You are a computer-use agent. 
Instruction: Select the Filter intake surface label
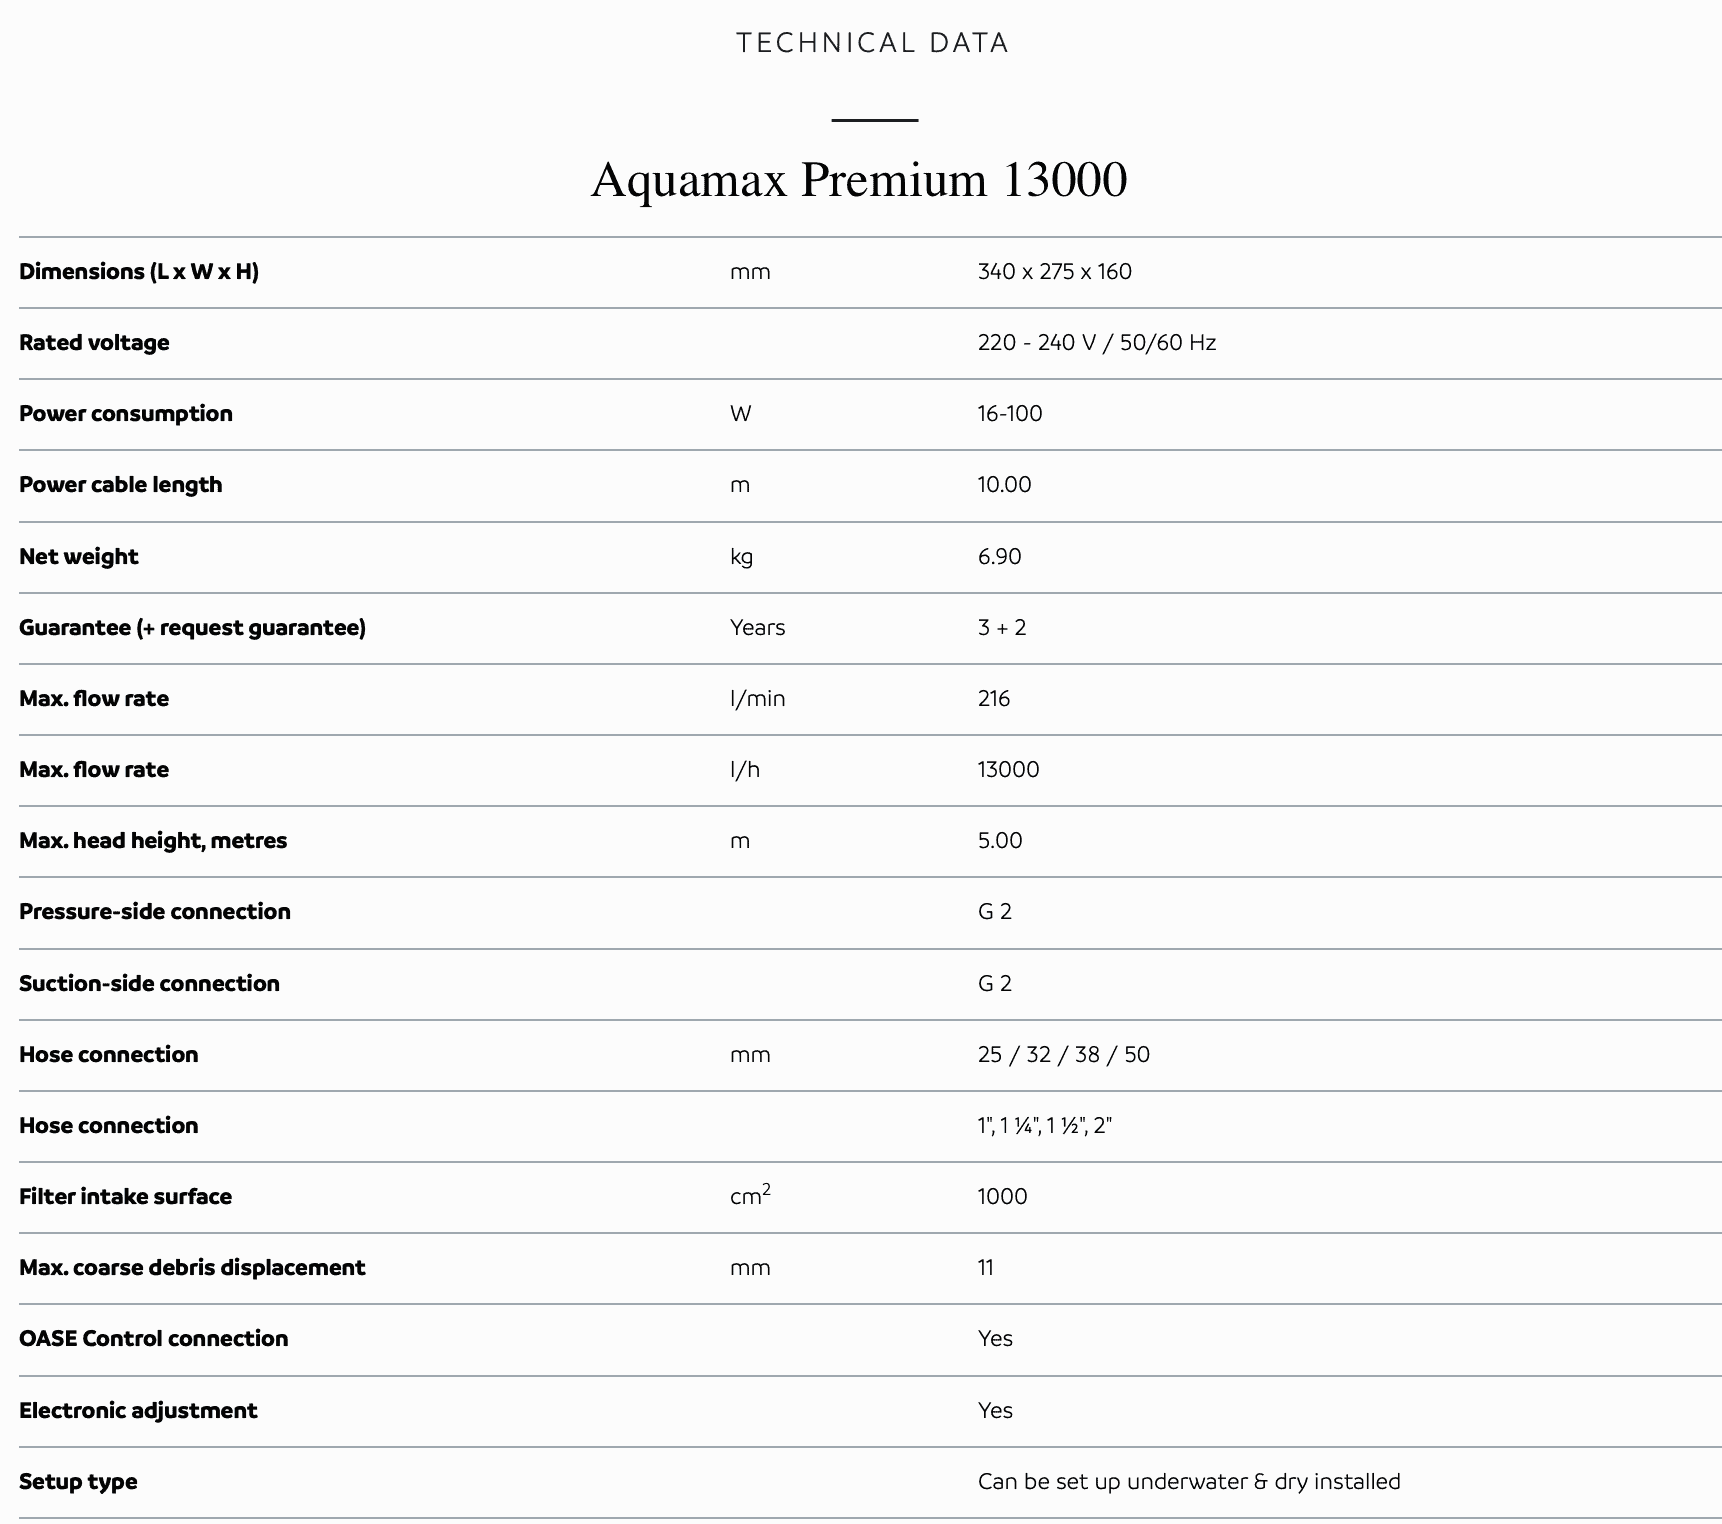[126, 1197]
